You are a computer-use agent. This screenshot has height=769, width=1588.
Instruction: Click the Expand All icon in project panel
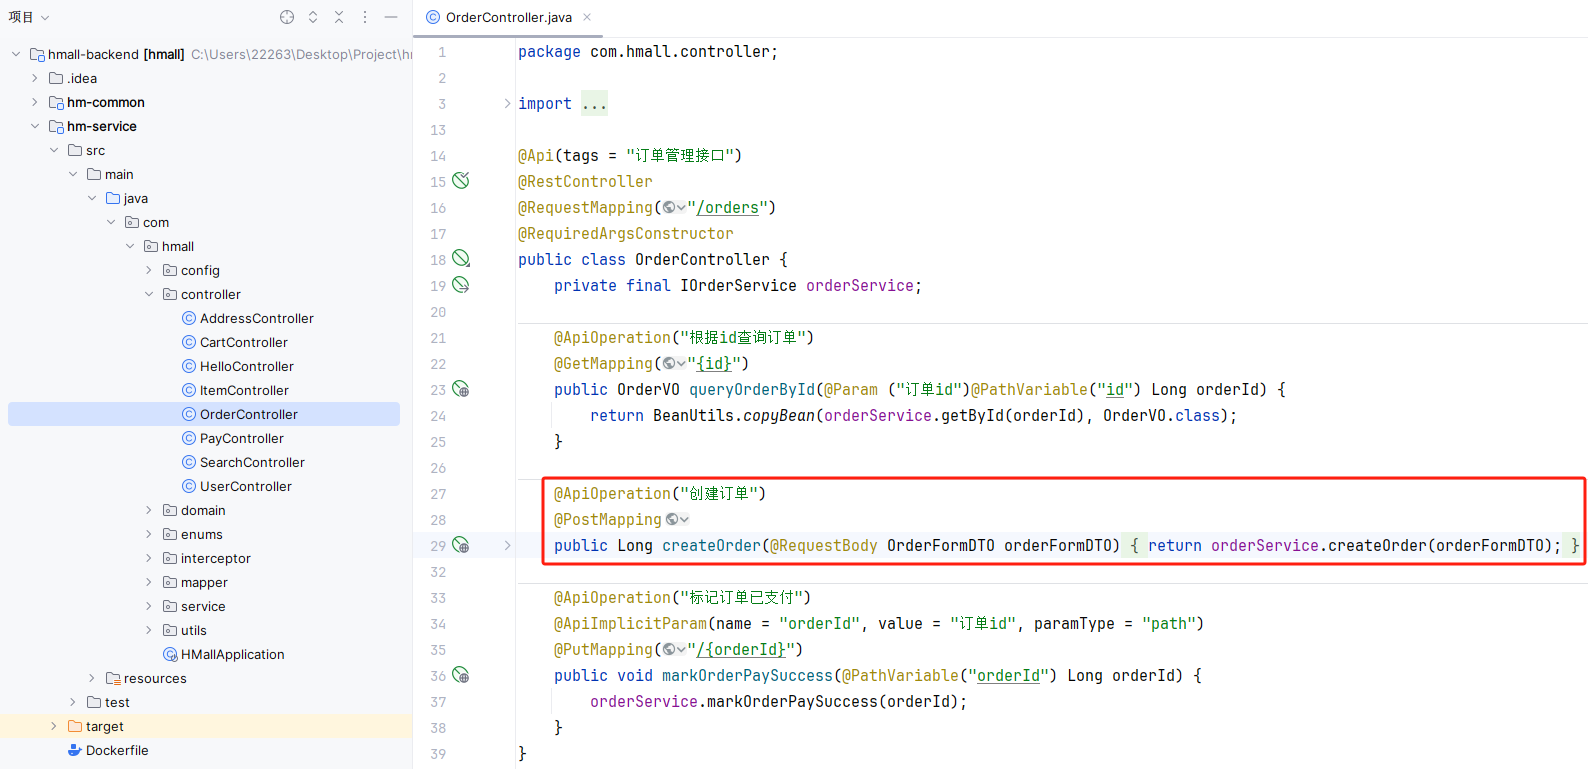click(313, 17)
